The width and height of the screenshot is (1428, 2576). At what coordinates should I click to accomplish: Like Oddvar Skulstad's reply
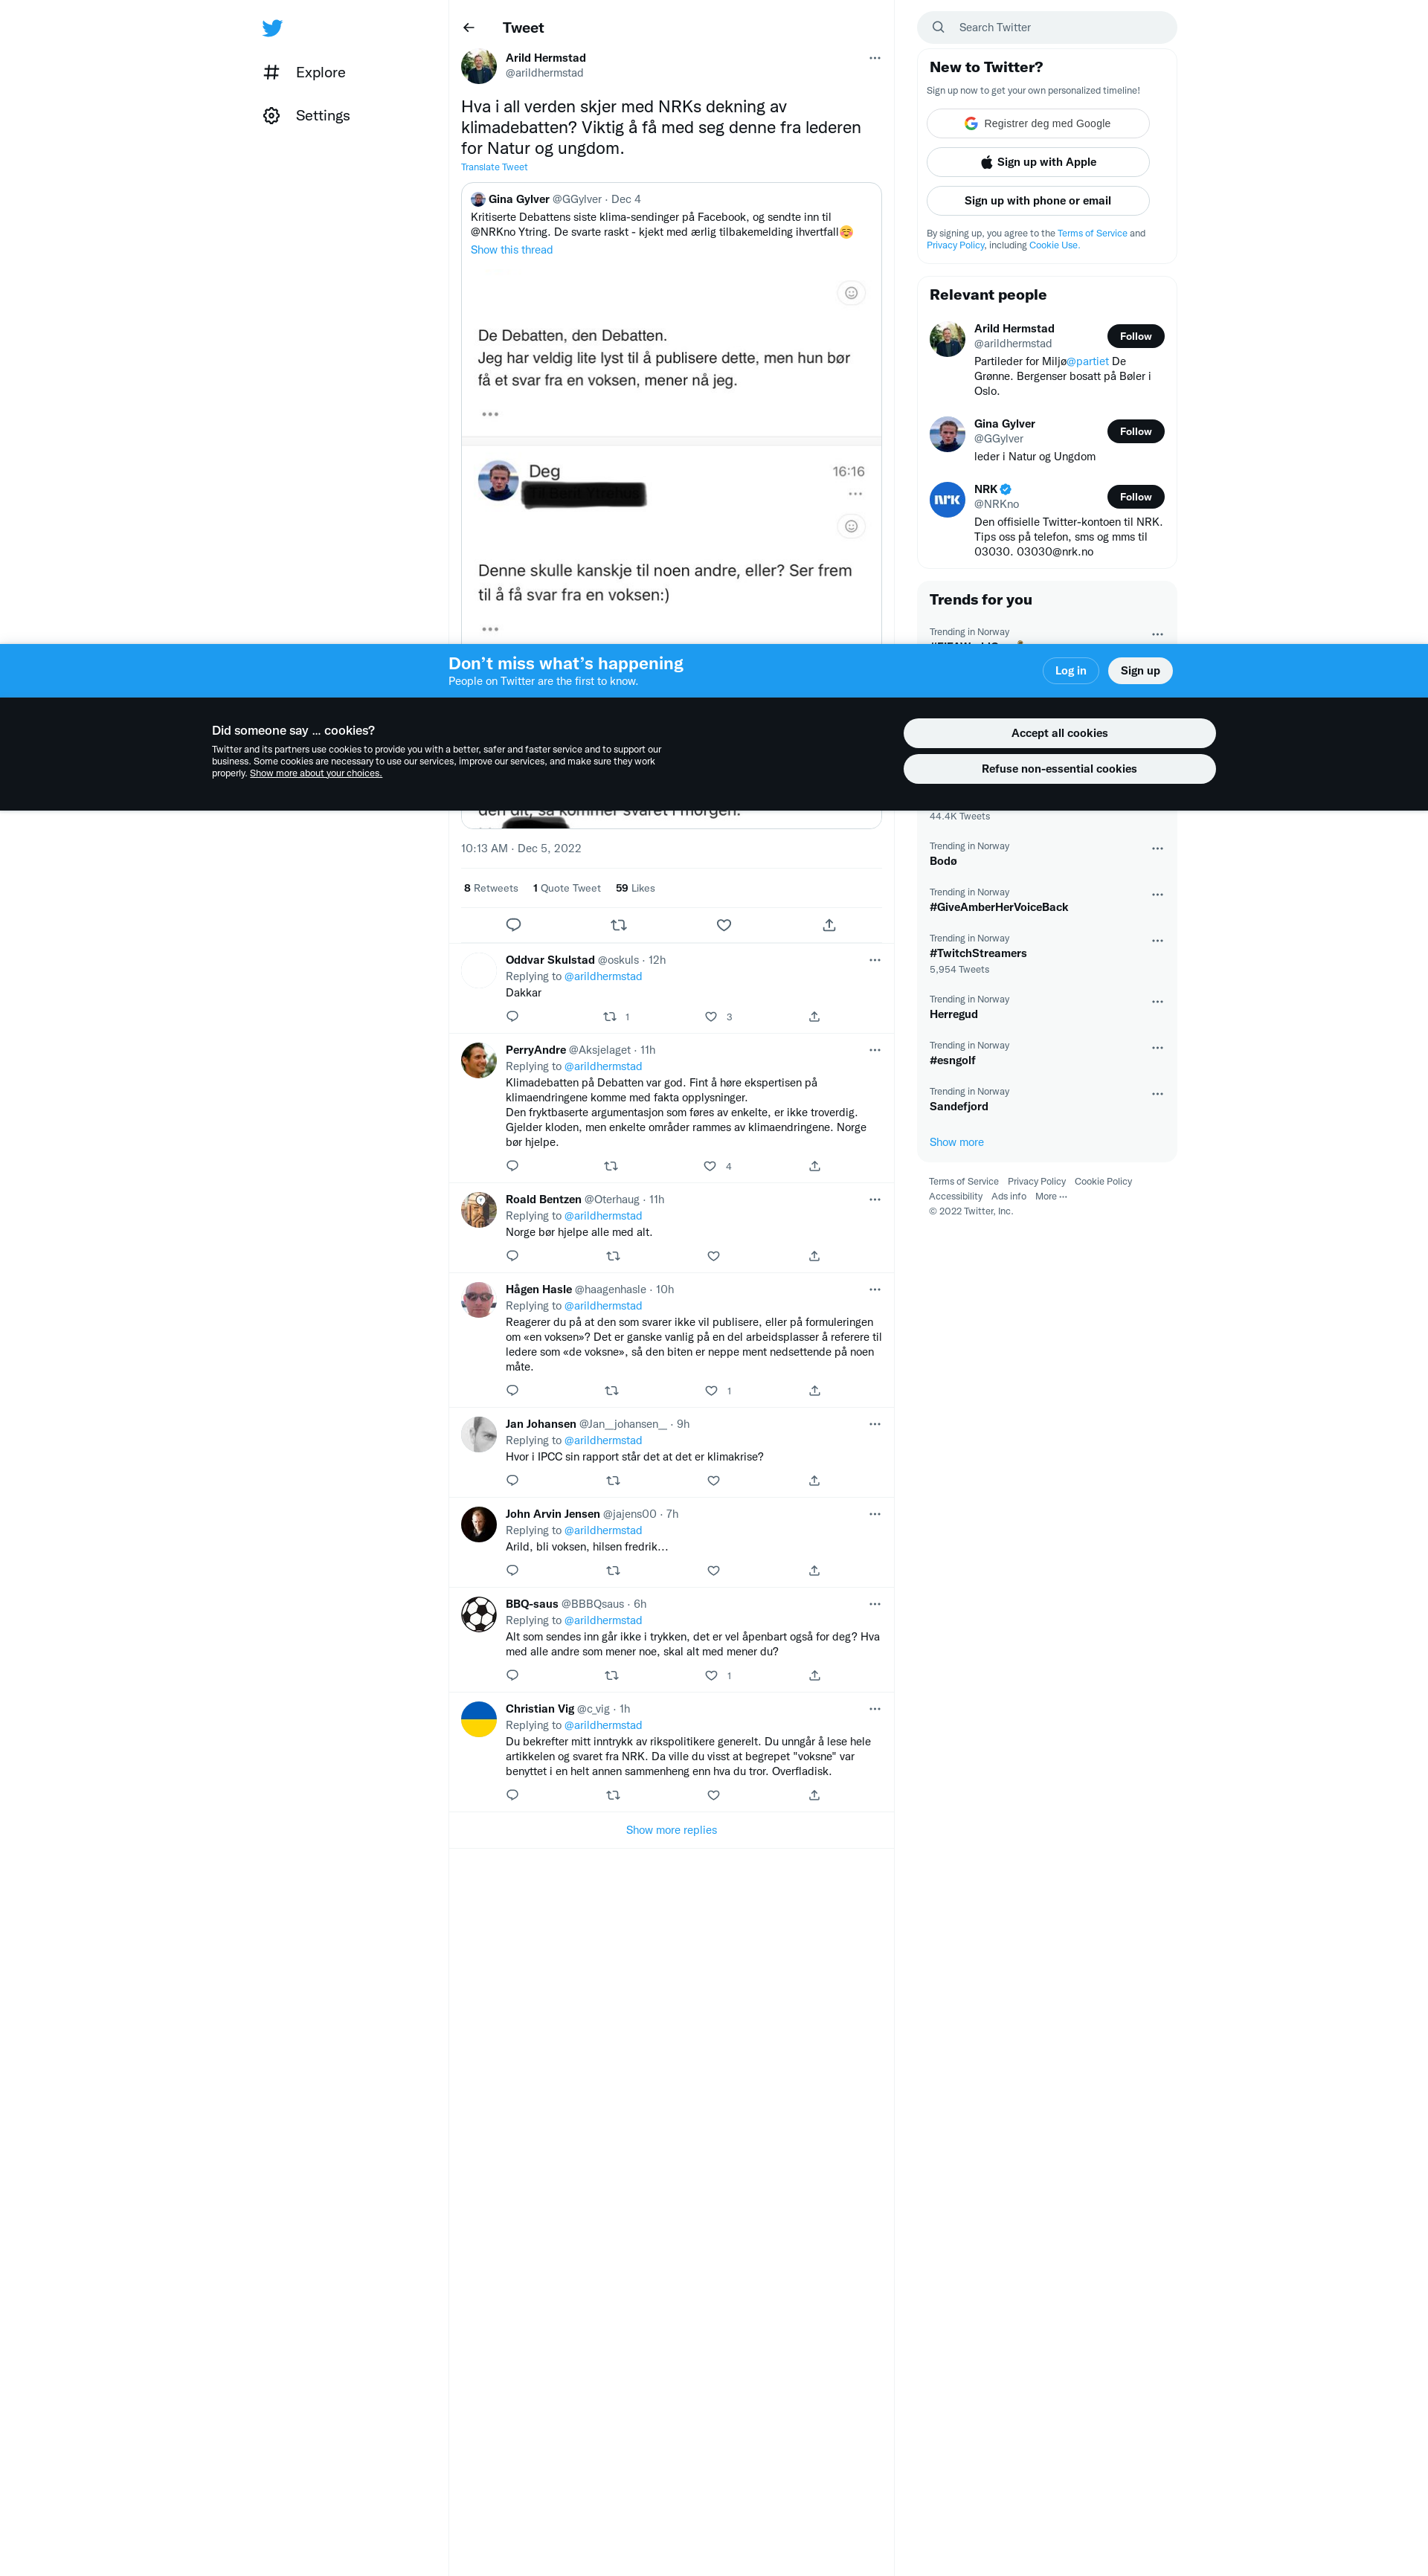coord(711,1017)
